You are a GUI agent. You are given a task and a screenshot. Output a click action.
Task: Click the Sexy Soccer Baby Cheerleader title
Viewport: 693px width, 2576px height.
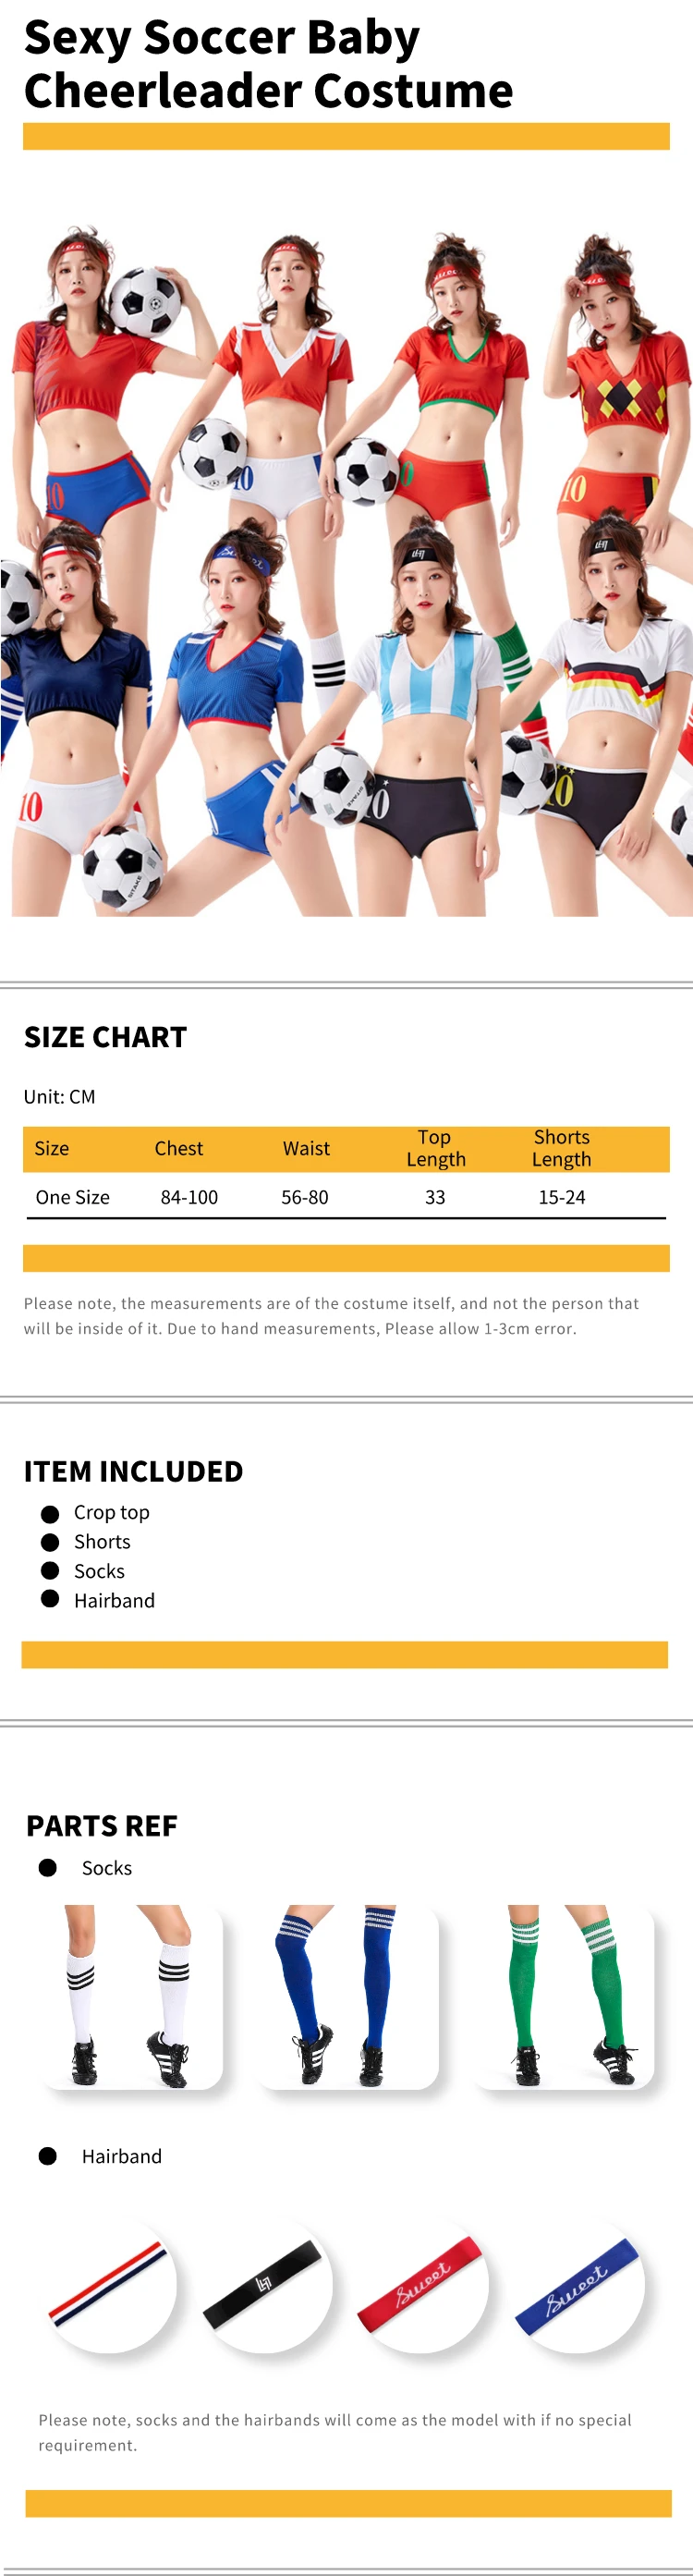point(268,64)
